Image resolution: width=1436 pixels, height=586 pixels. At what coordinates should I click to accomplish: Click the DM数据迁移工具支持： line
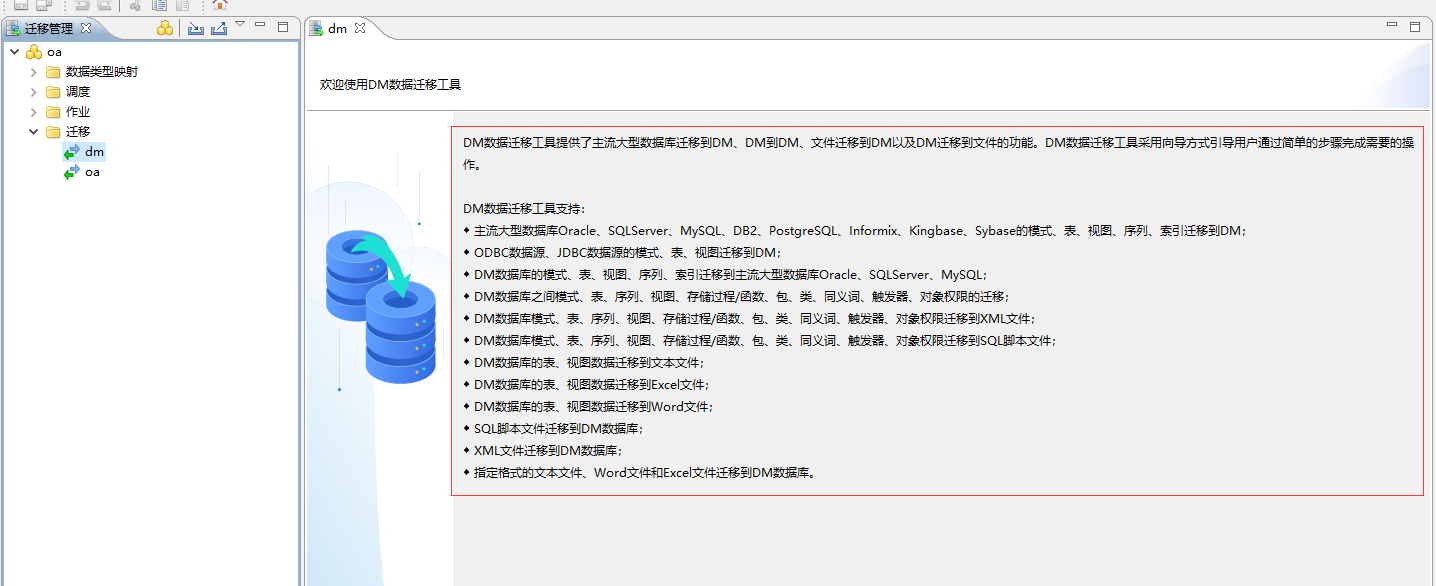tap(525, 209)
